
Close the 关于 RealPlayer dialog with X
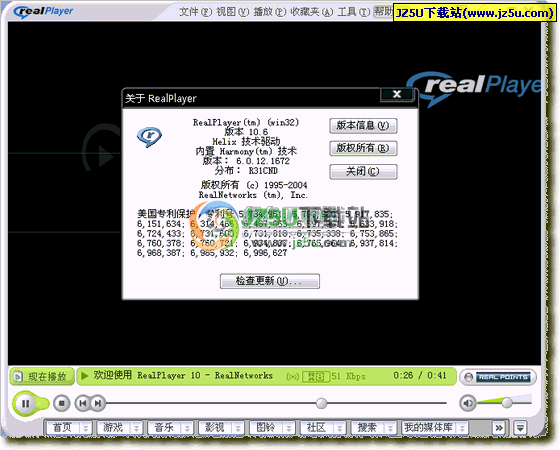tap(397, 94)
